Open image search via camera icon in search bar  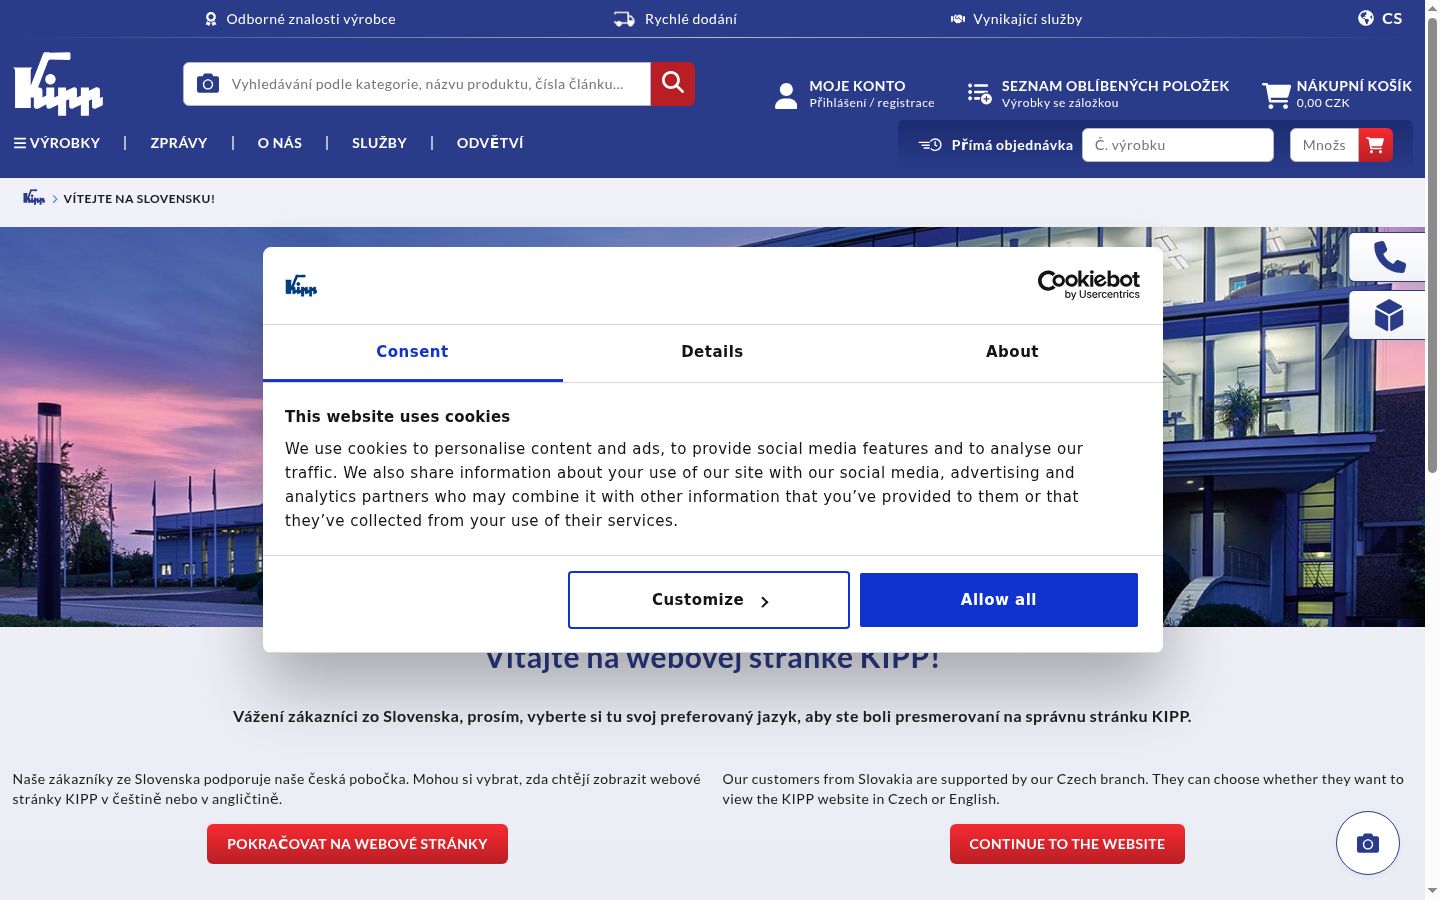coord(208,84)
